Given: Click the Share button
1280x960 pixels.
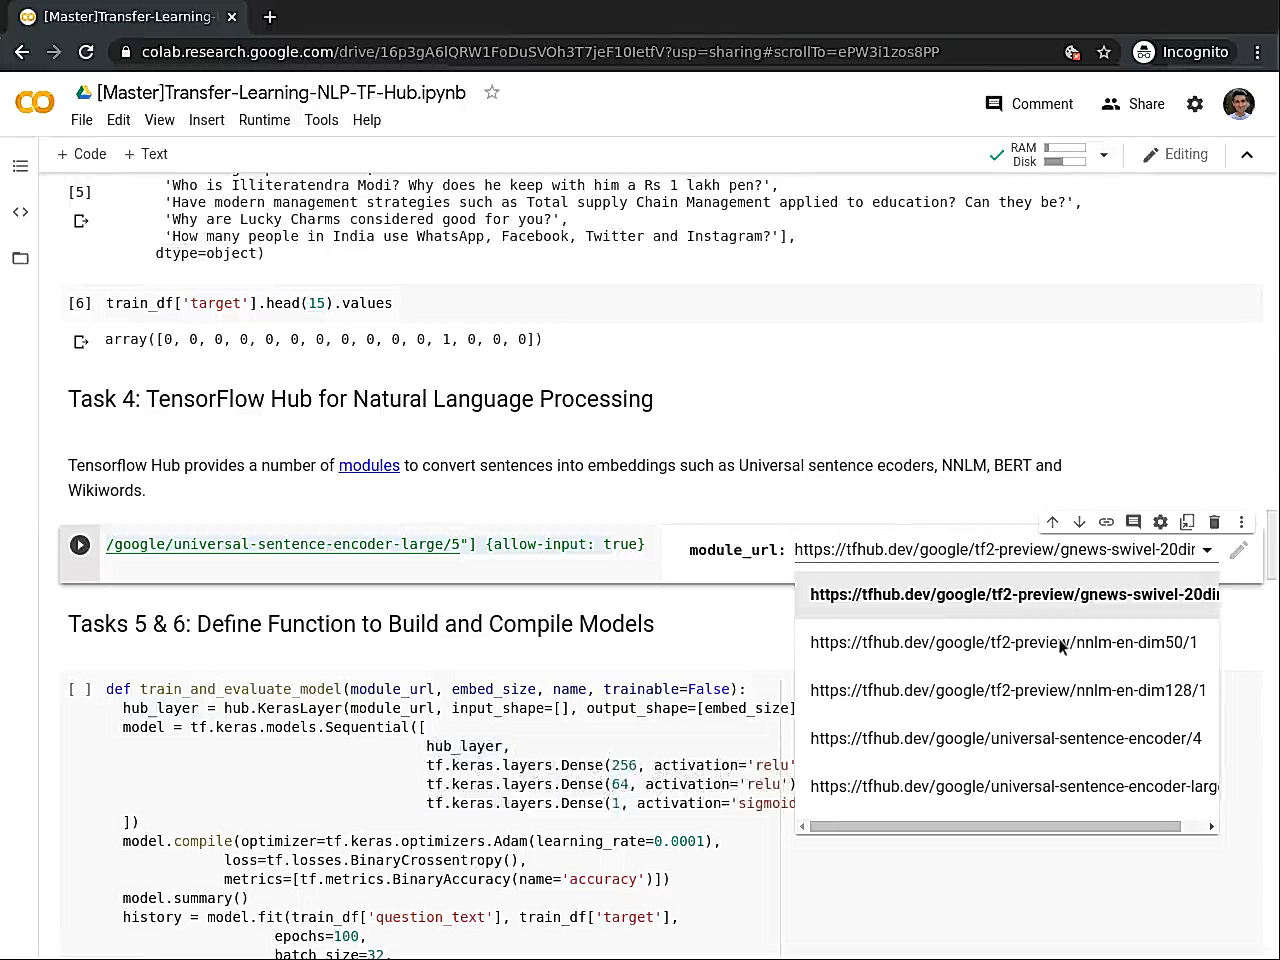Looking at the screenshot, I should point(1133,104).
